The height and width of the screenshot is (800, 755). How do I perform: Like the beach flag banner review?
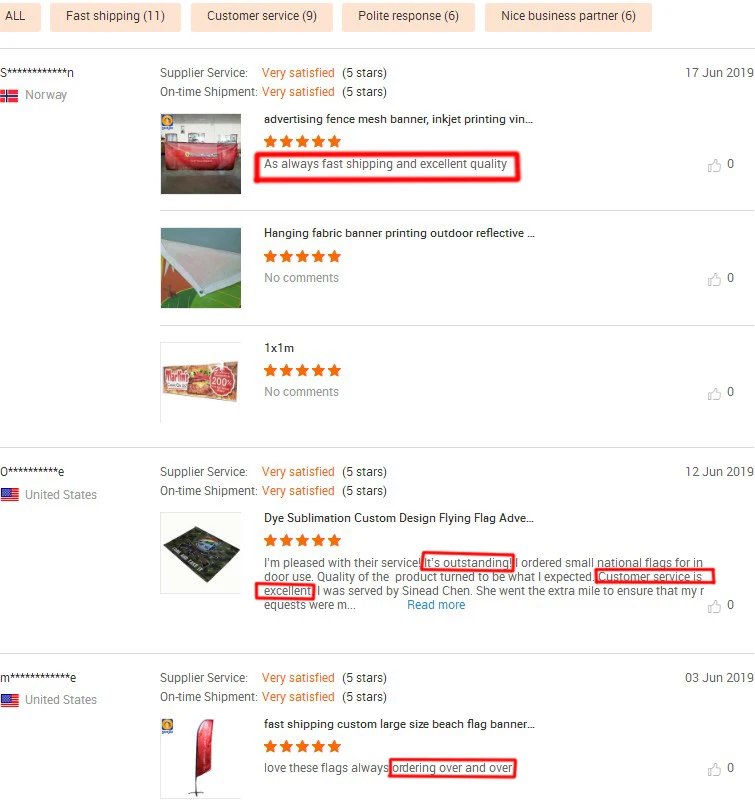(714, 769)
